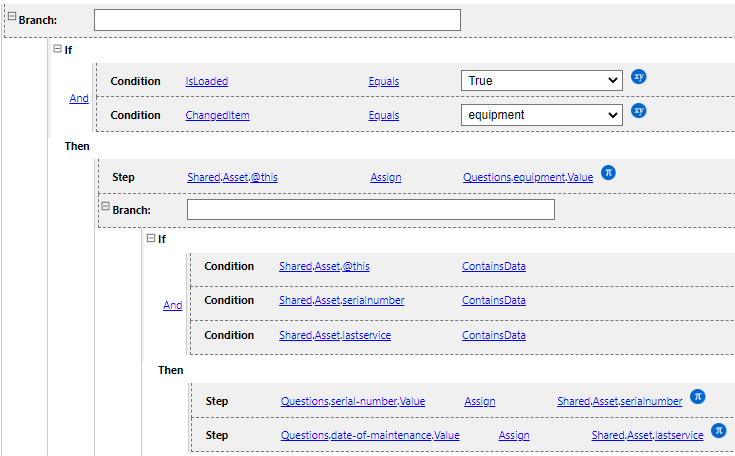Click the pi icon after Shared.Asset.serialnumber step
The image size is (735, 456).
point(698,397)
